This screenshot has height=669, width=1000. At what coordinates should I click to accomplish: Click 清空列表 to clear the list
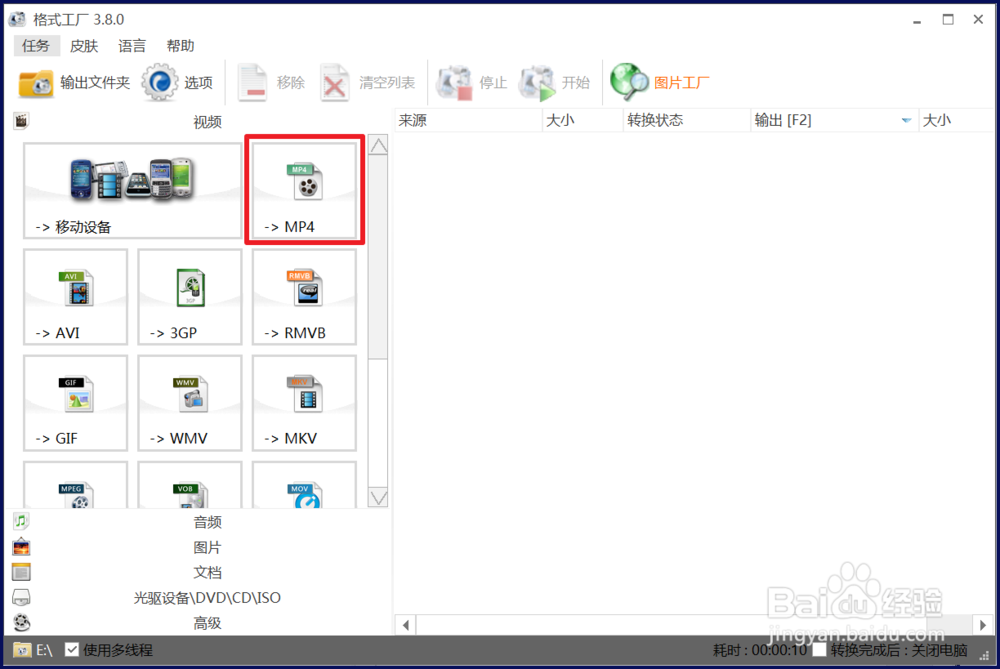[369, 83]
